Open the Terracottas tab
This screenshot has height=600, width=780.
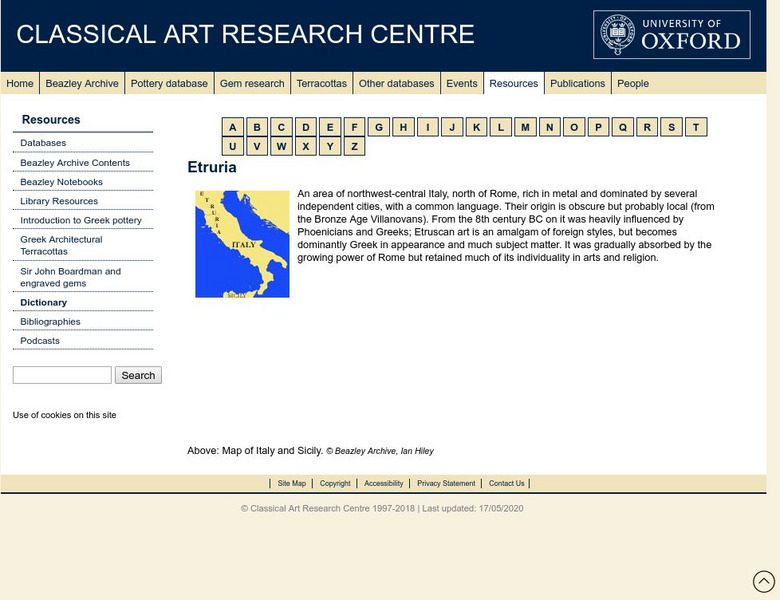point(322,84)
